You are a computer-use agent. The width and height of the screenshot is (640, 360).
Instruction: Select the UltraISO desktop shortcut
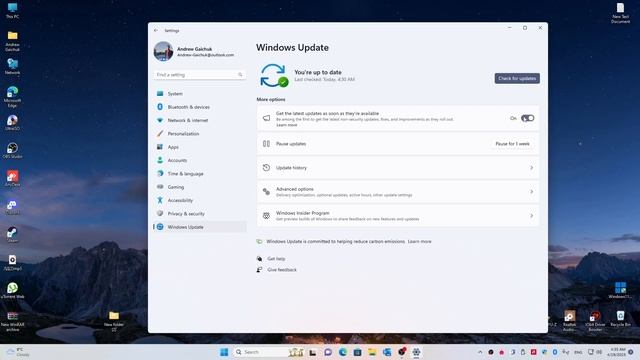12,122
